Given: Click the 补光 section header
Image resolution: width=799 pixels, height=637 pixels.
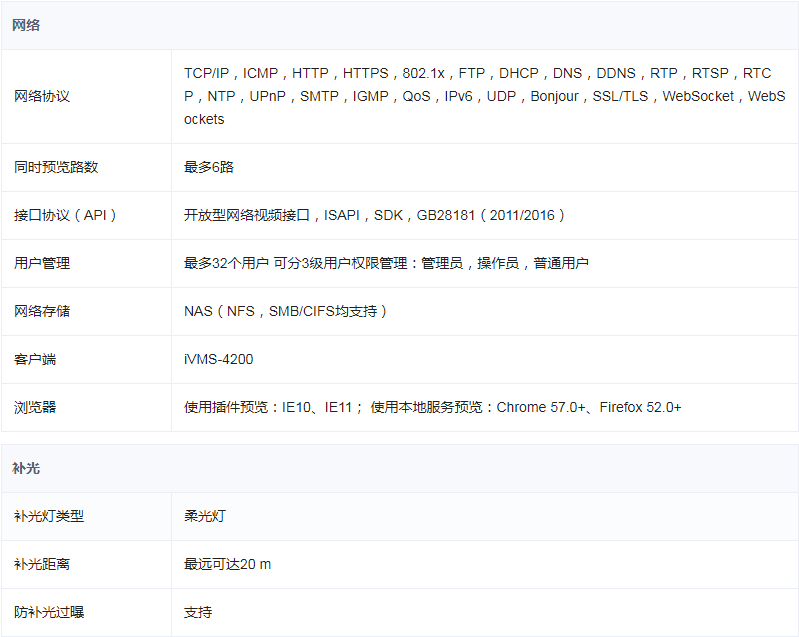Looking at the screenshot, I should click(x=26, y=468).
